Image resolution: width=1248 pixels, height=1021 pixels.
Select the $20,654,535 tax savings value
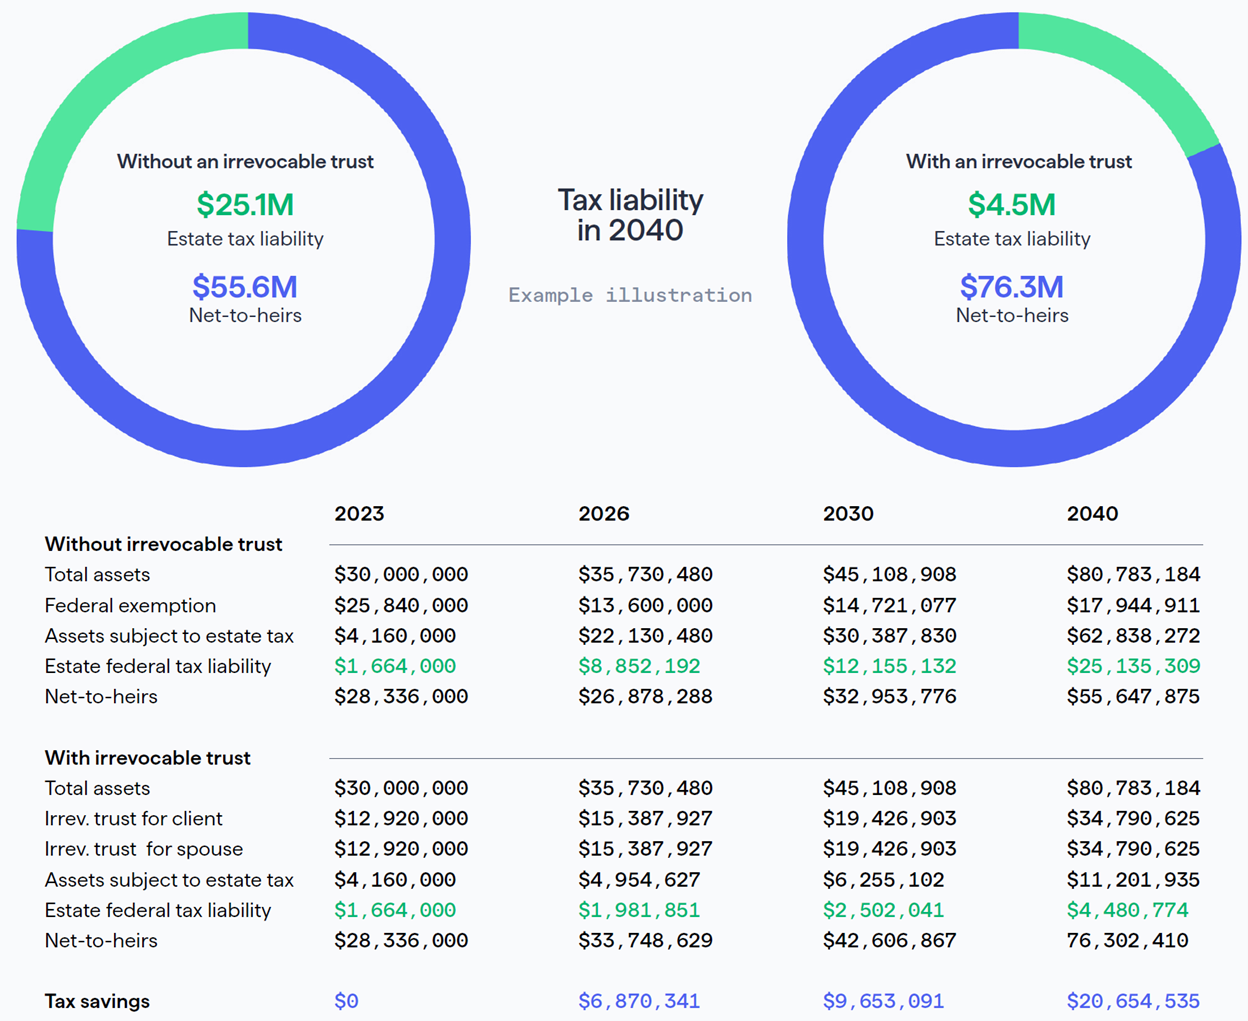pos(1133,1001)
